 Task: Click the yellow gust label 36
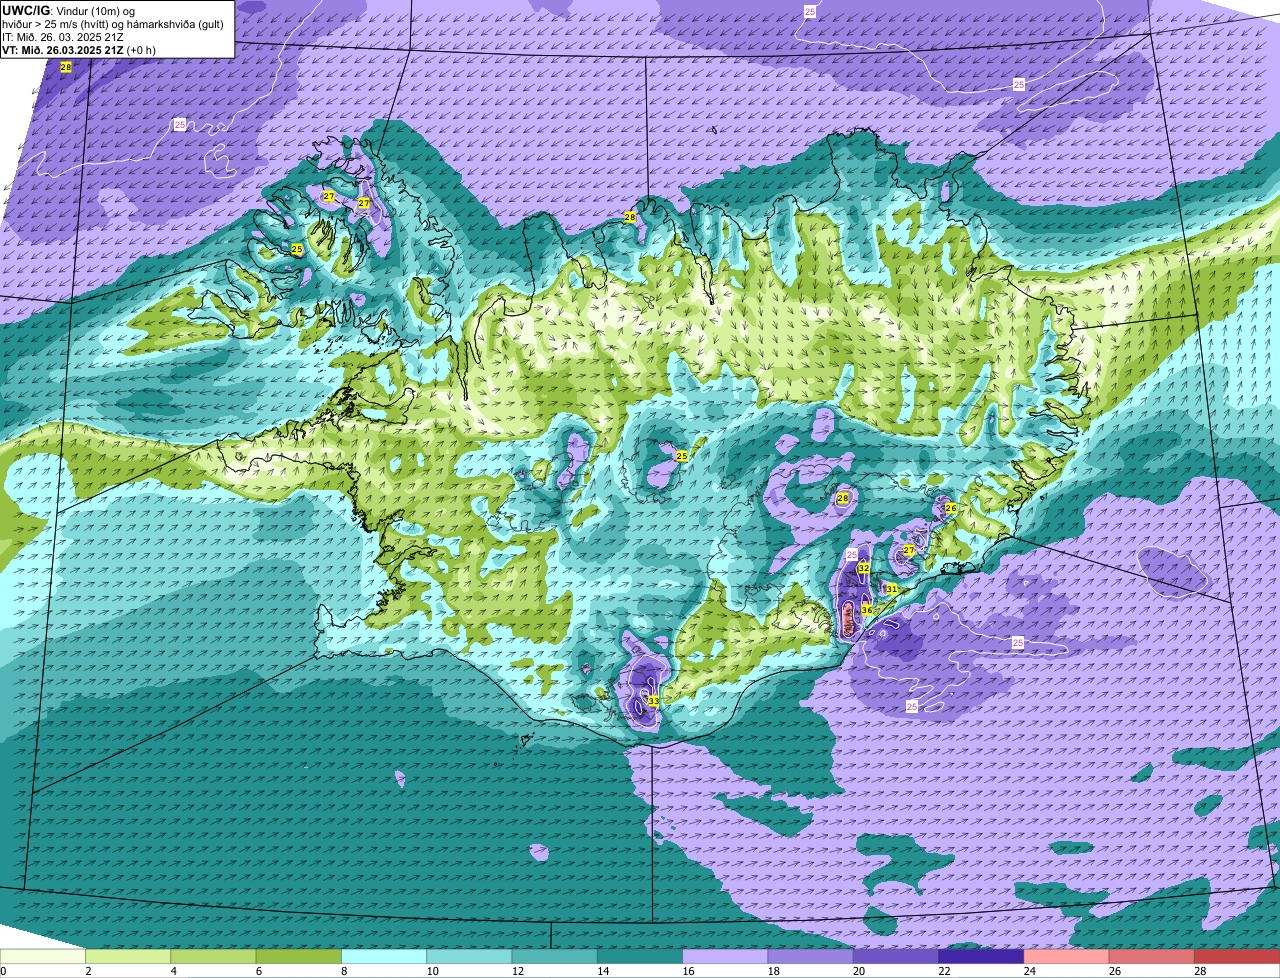[x=867, y=610]
